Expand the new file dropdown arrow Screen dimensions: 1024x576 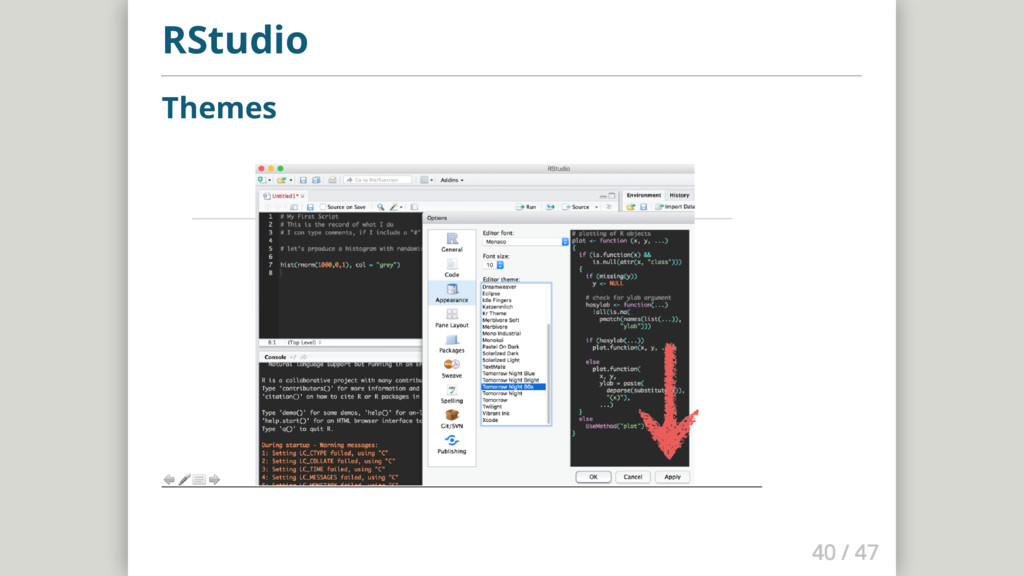pyautogui.click(x=269, y=180)
